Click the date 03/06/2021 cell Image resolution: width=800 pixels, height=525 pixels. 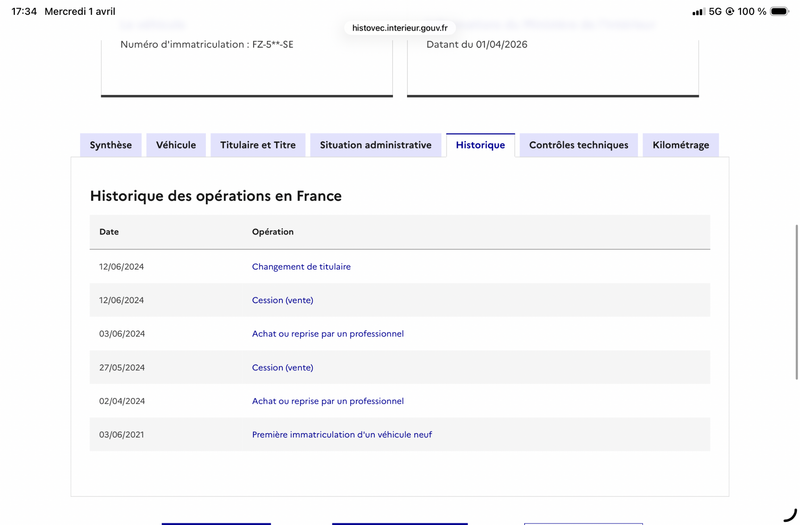coord(121,435)
